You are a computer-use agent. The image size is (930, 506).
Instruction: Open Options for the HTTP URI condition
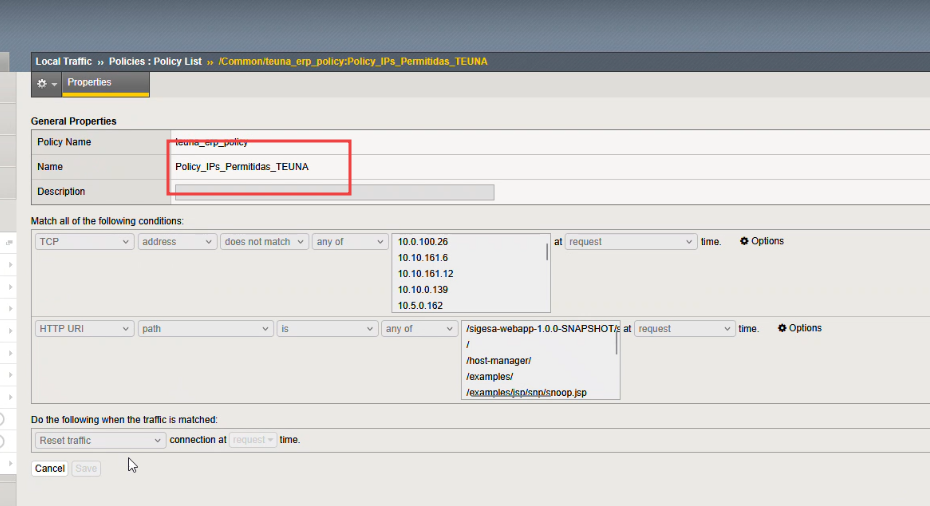[799, 328]
